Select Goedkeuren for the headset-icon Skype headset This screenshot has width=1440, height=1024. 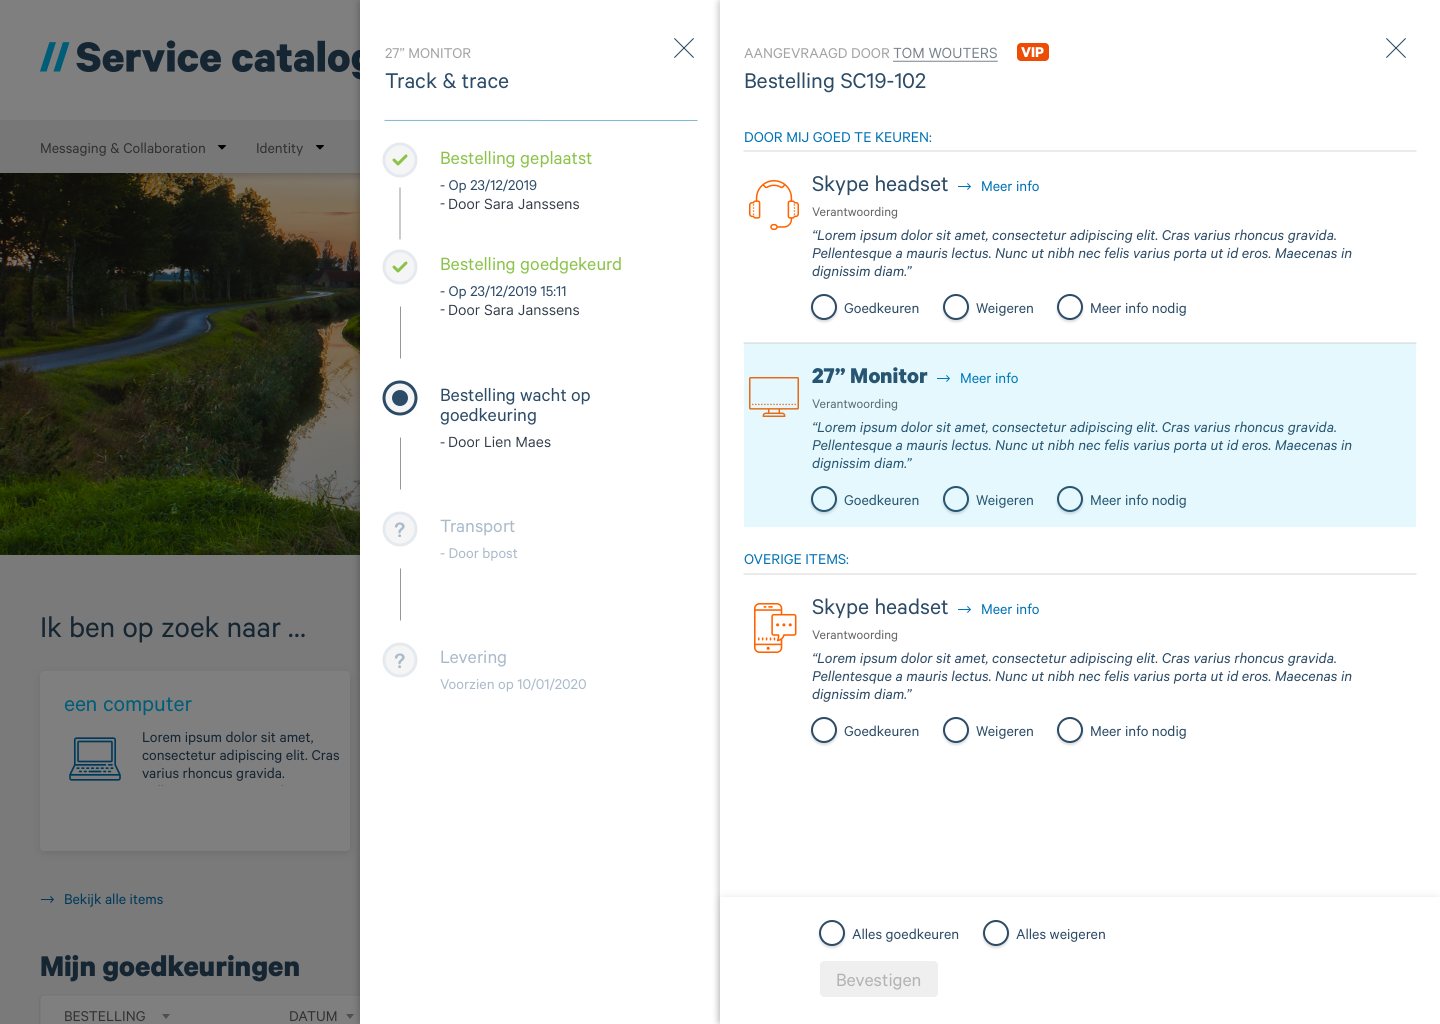[x=824, y=307]
